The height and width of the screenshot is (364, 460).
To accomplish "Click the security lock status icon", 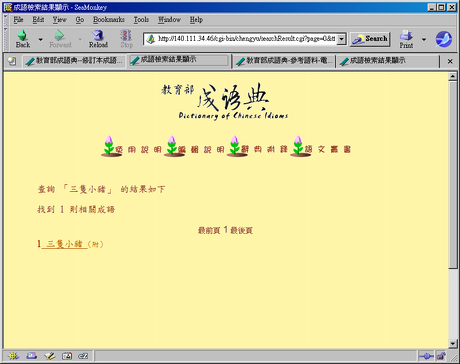I will pos(441,356).
